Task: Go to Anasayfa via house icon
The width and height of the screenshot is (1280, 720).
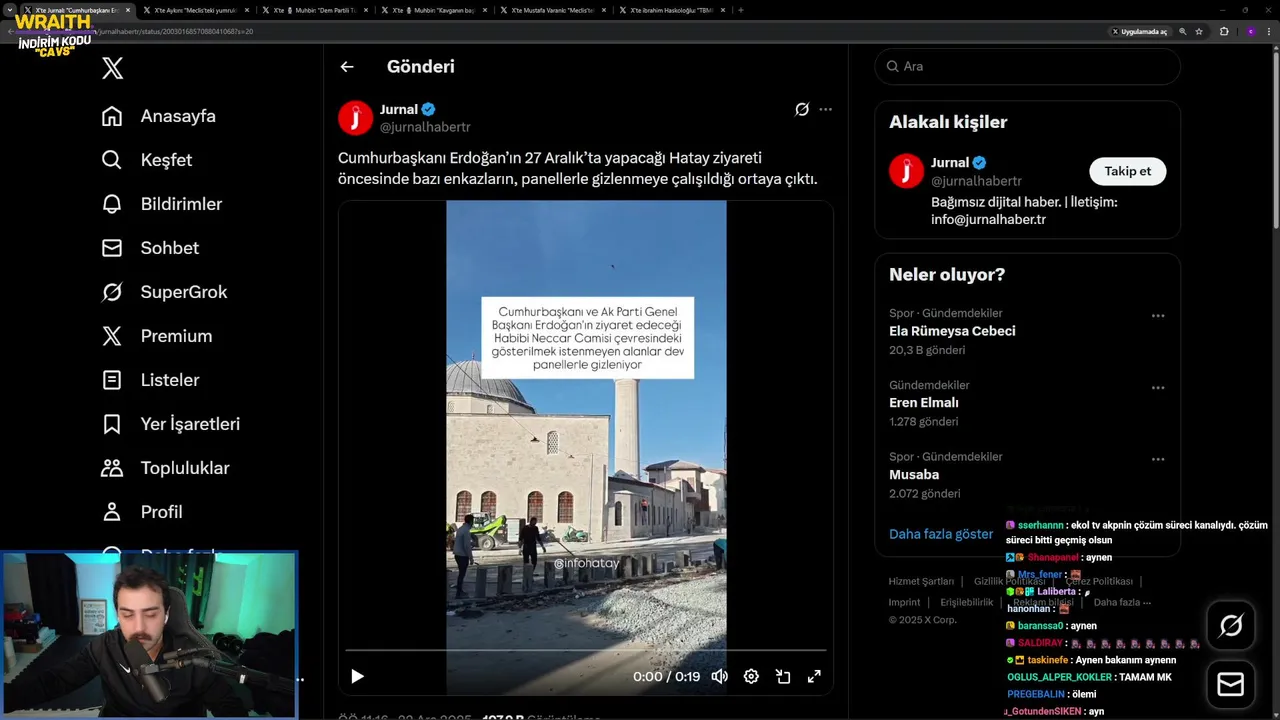Action: pos(112,116)
